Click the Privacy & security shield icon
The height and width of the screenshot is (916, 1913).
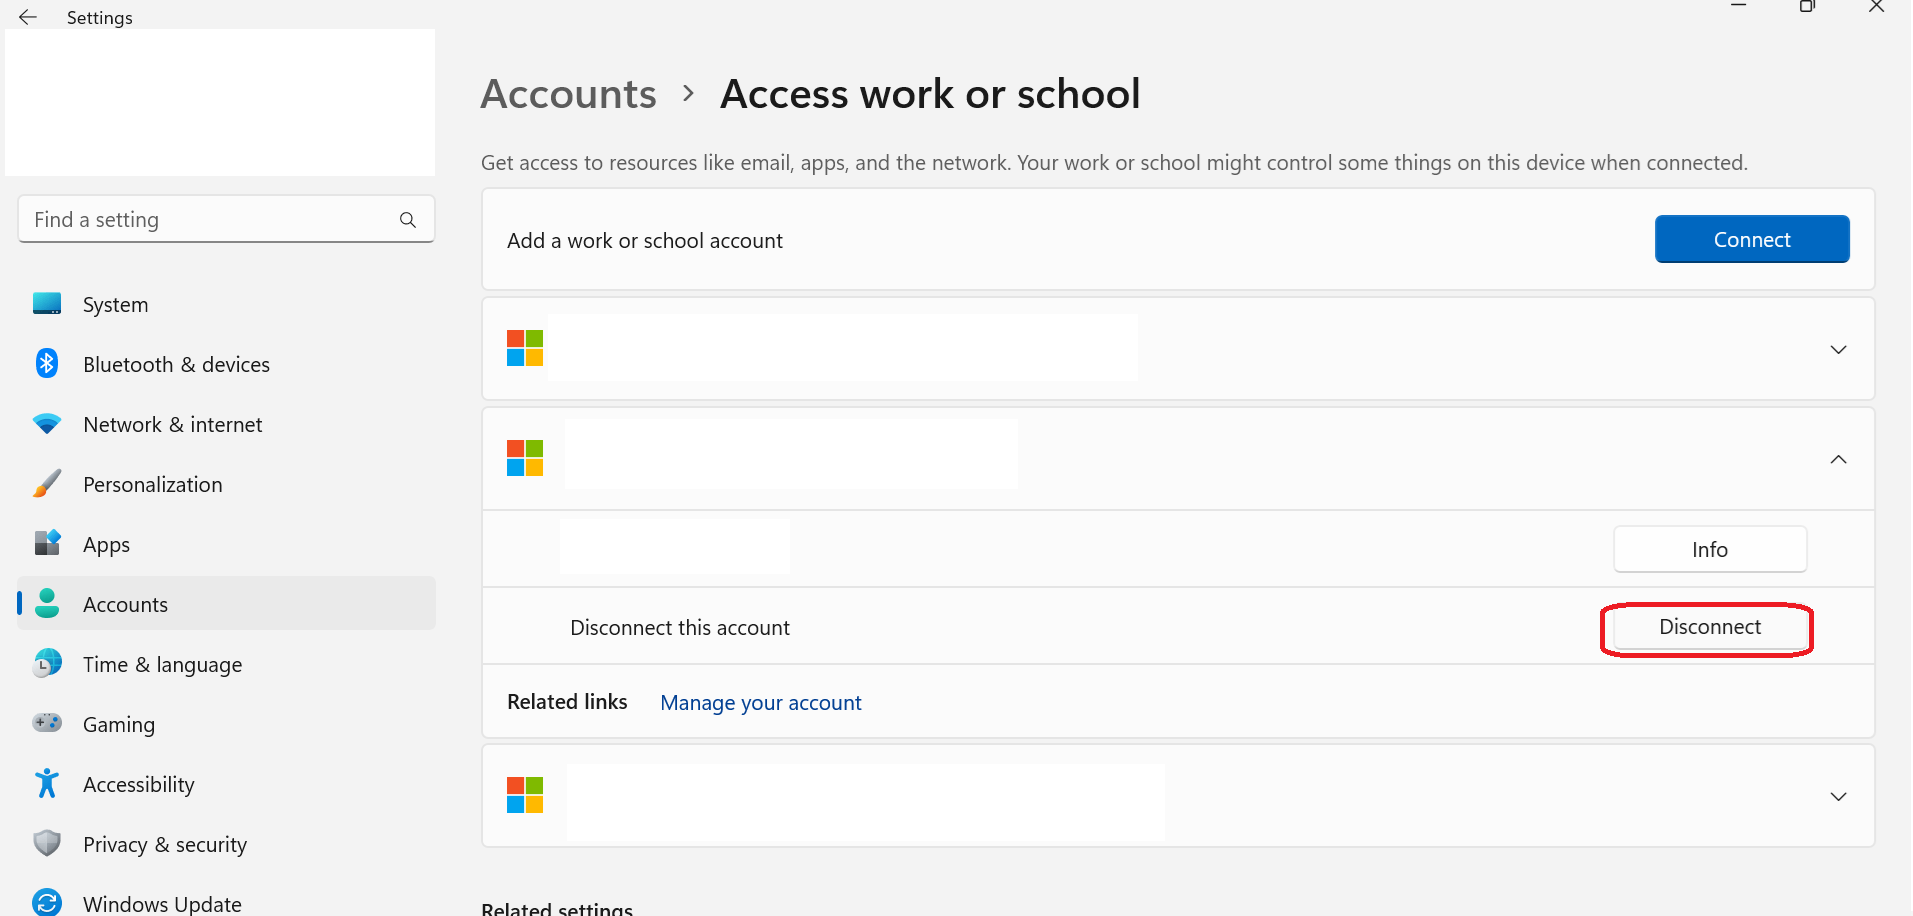(47, 844)
